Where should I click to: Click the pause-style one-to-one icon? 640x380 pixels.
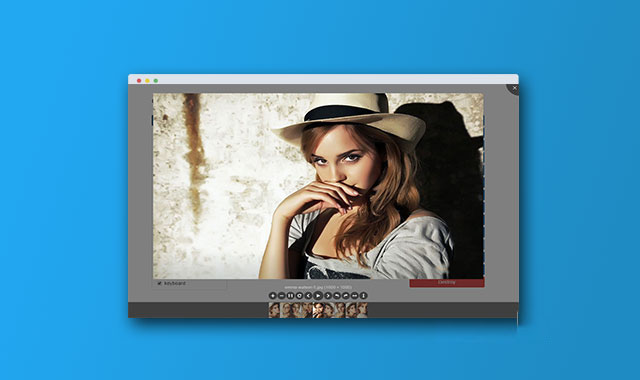coord(291,296)
